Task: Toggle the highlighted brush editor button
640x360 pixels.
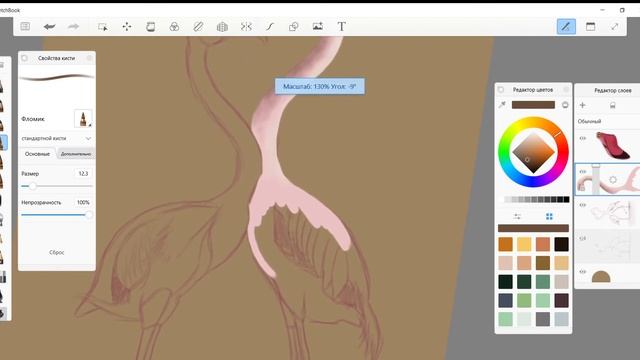Action: (x=566, y=27)
